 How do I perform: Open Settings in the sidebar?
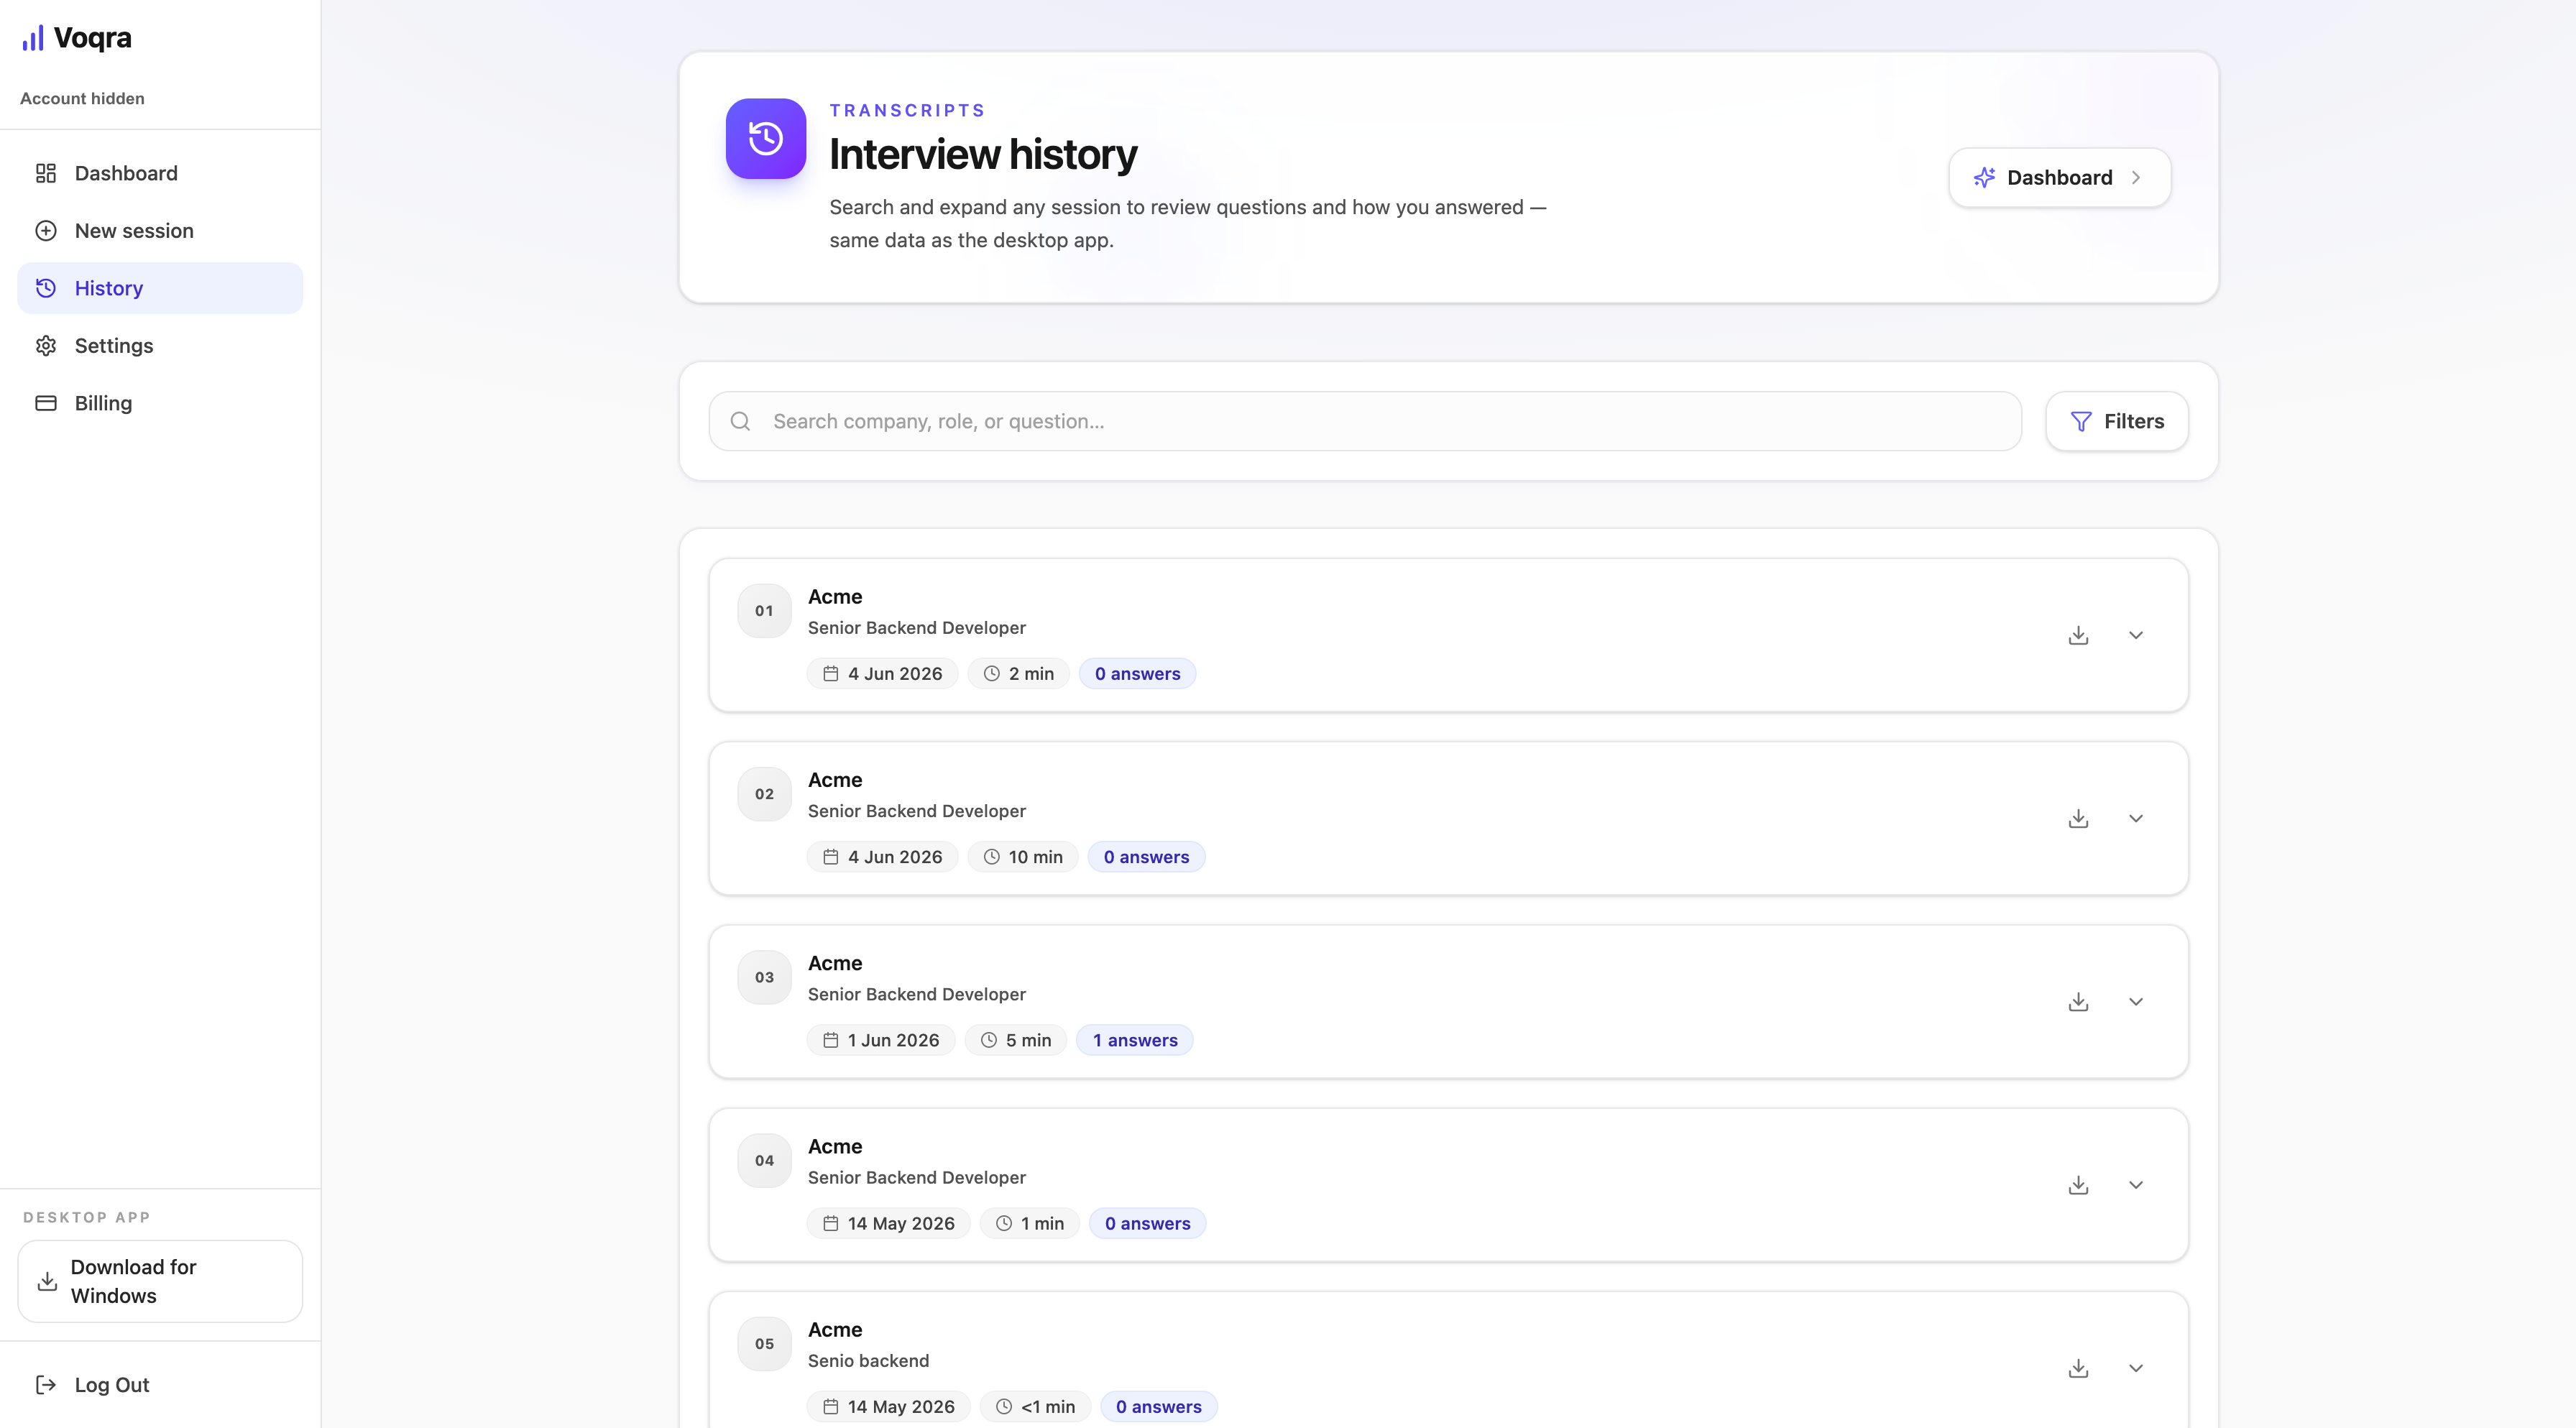pos(160,346)
